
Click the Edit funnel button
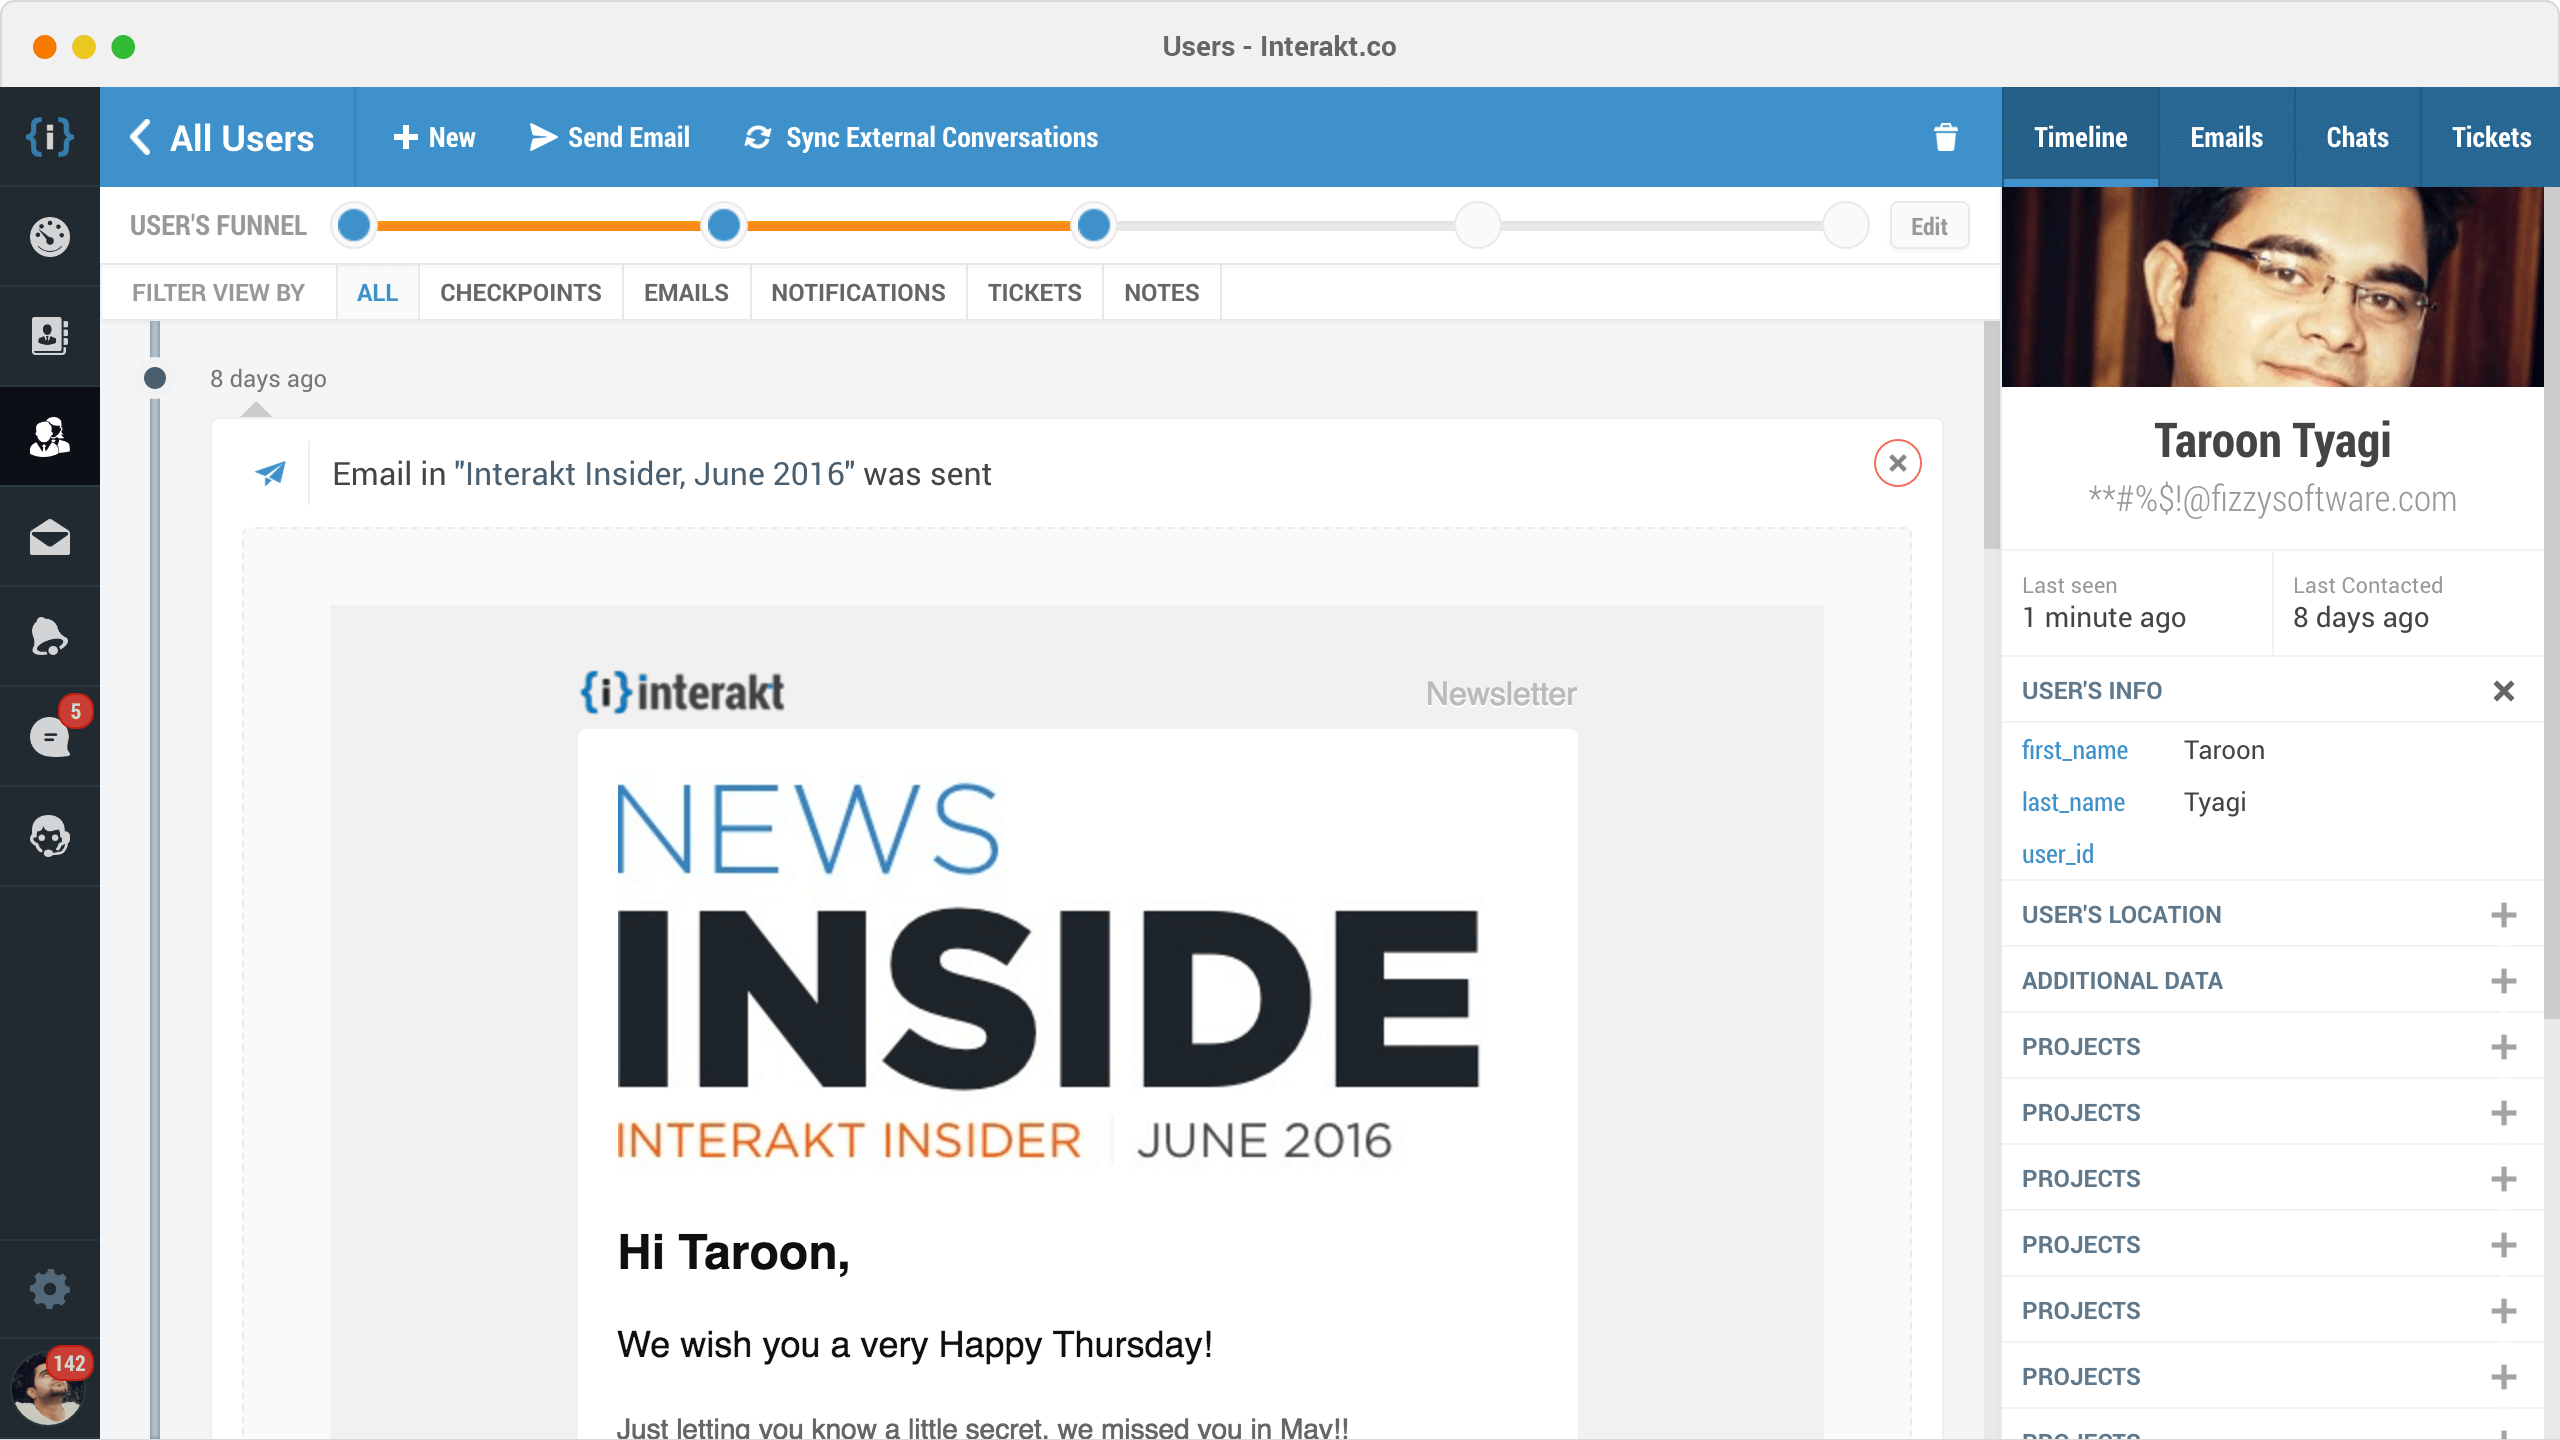point(1929,226)
